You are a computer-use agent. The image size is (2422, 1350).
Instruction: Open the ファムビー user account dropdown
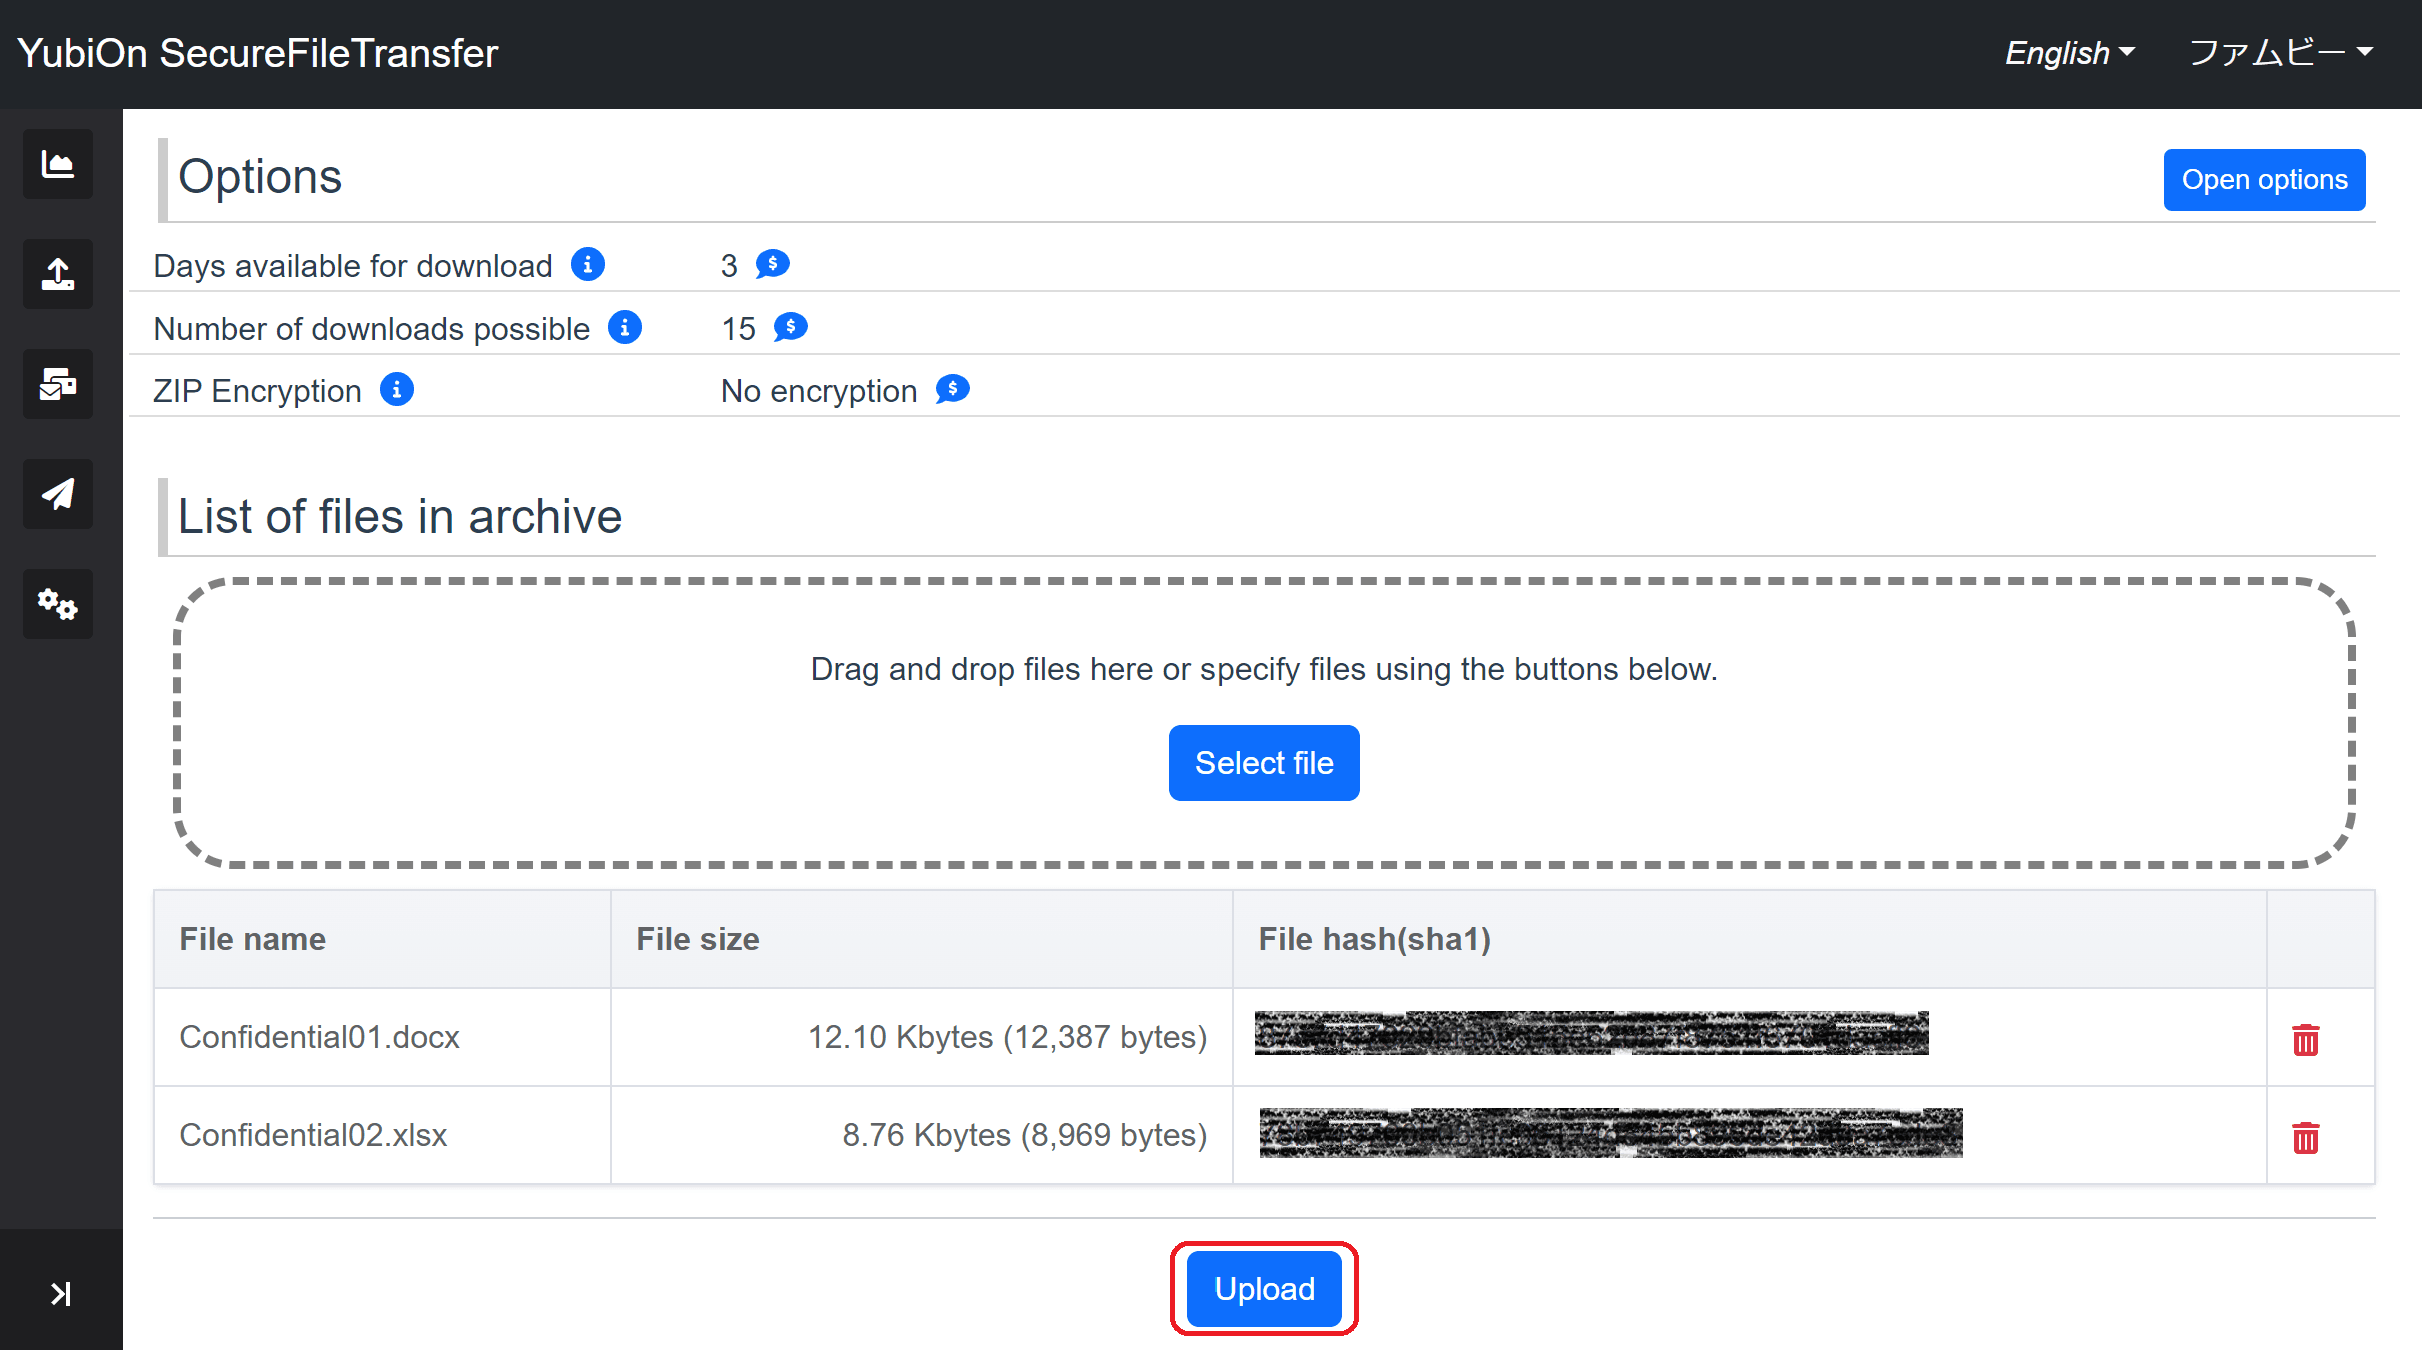[x=2281, y=53]
